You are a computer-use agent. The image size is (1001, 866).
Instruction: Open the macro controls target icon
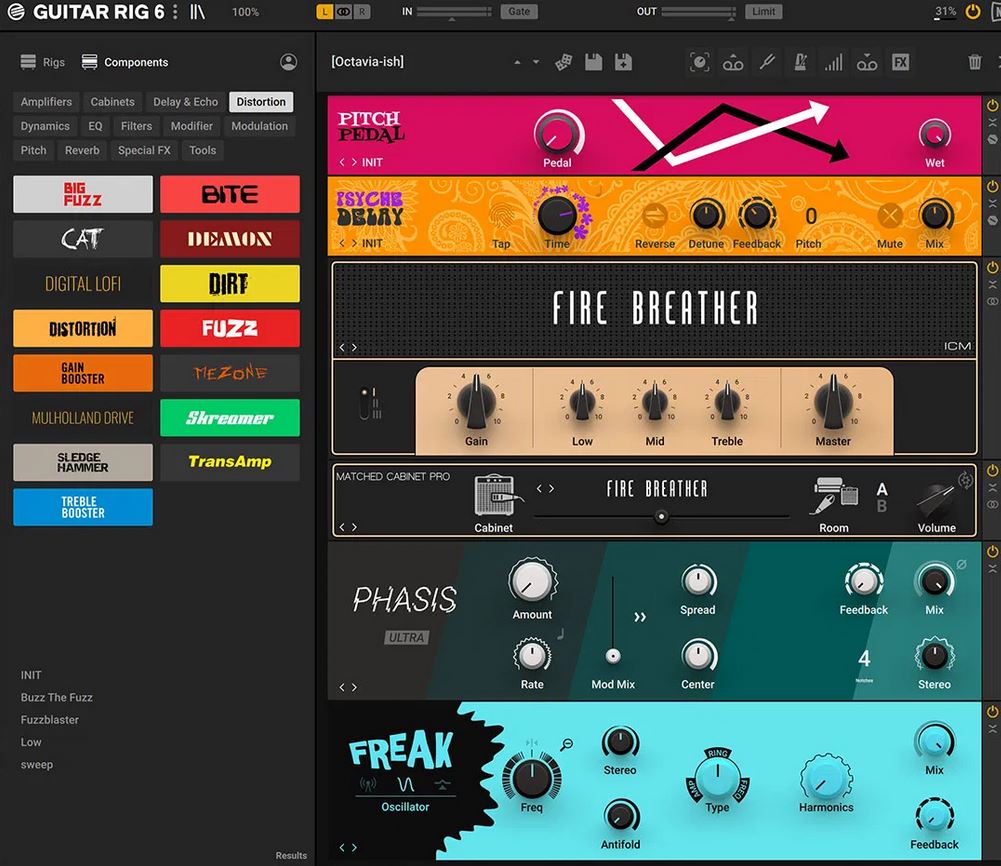(700, 62)
